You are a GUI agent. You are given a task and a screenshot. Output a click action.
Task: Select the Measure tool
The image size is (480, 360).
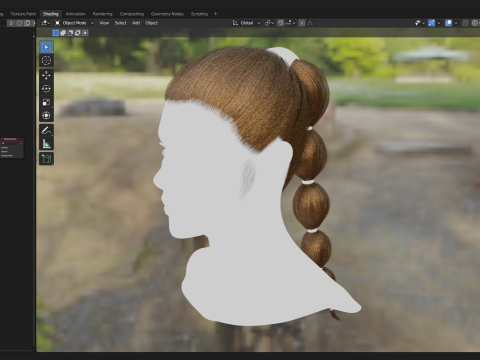coord(46,144)
